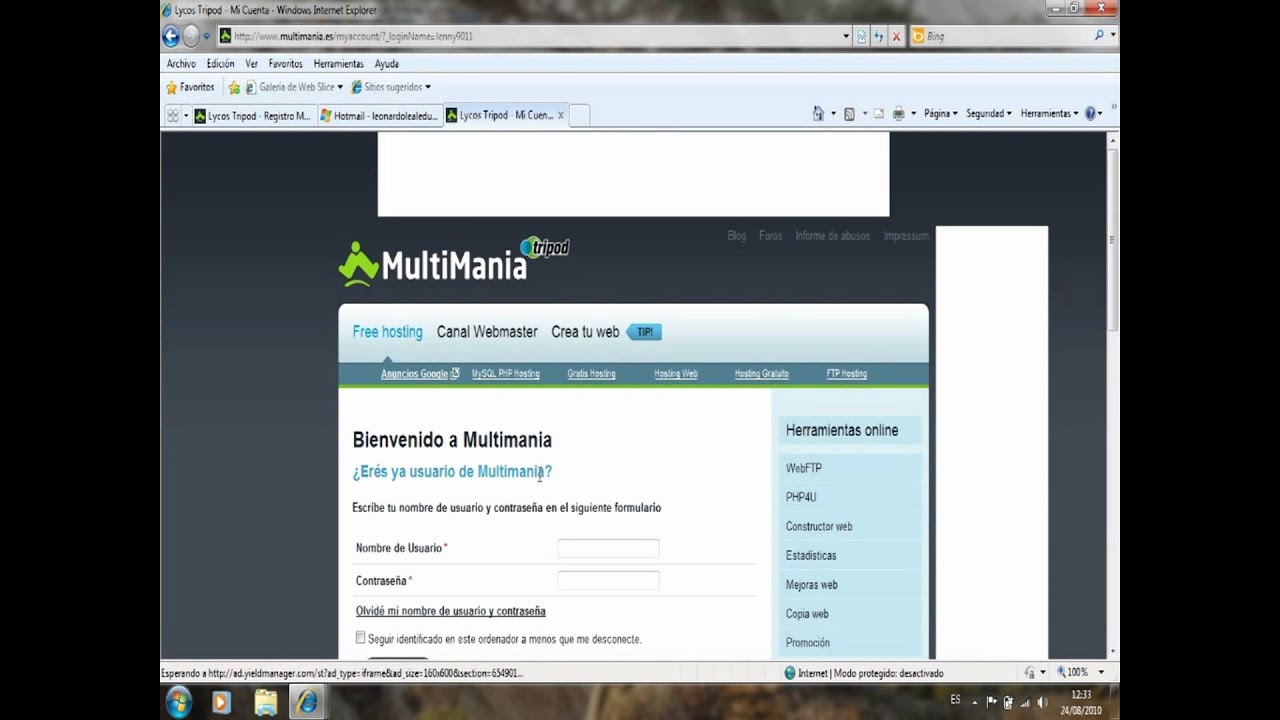Click the compatibility view icon in address bar

tap(862, 36)
